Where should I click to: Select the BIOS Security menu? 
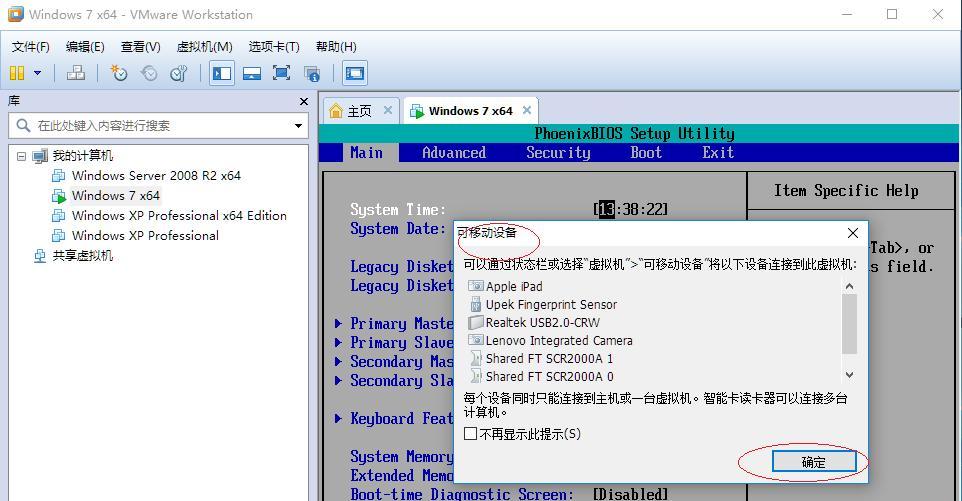click(558, 153)
